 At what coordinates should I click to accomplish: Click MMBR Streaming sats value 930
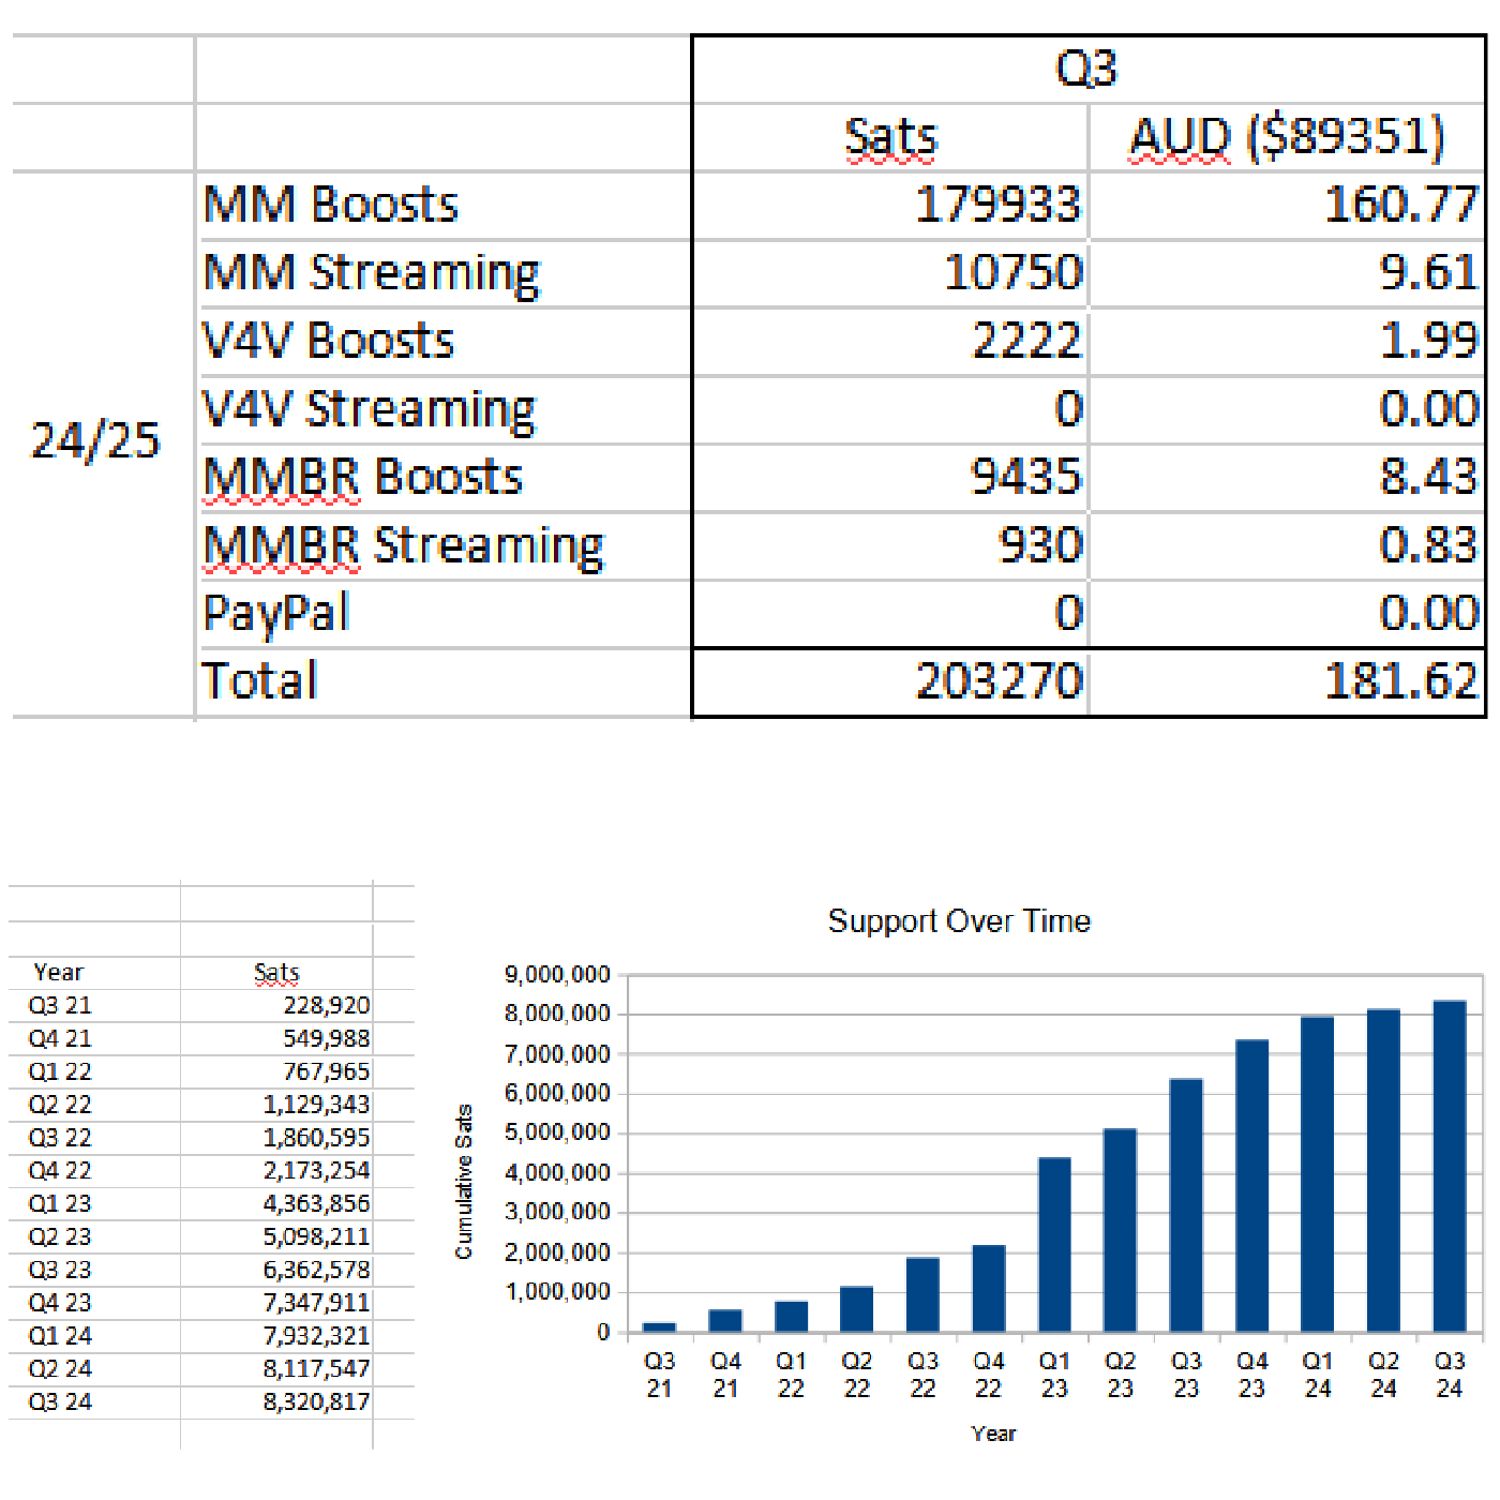pyautogui.click(x=1040, y=546)
